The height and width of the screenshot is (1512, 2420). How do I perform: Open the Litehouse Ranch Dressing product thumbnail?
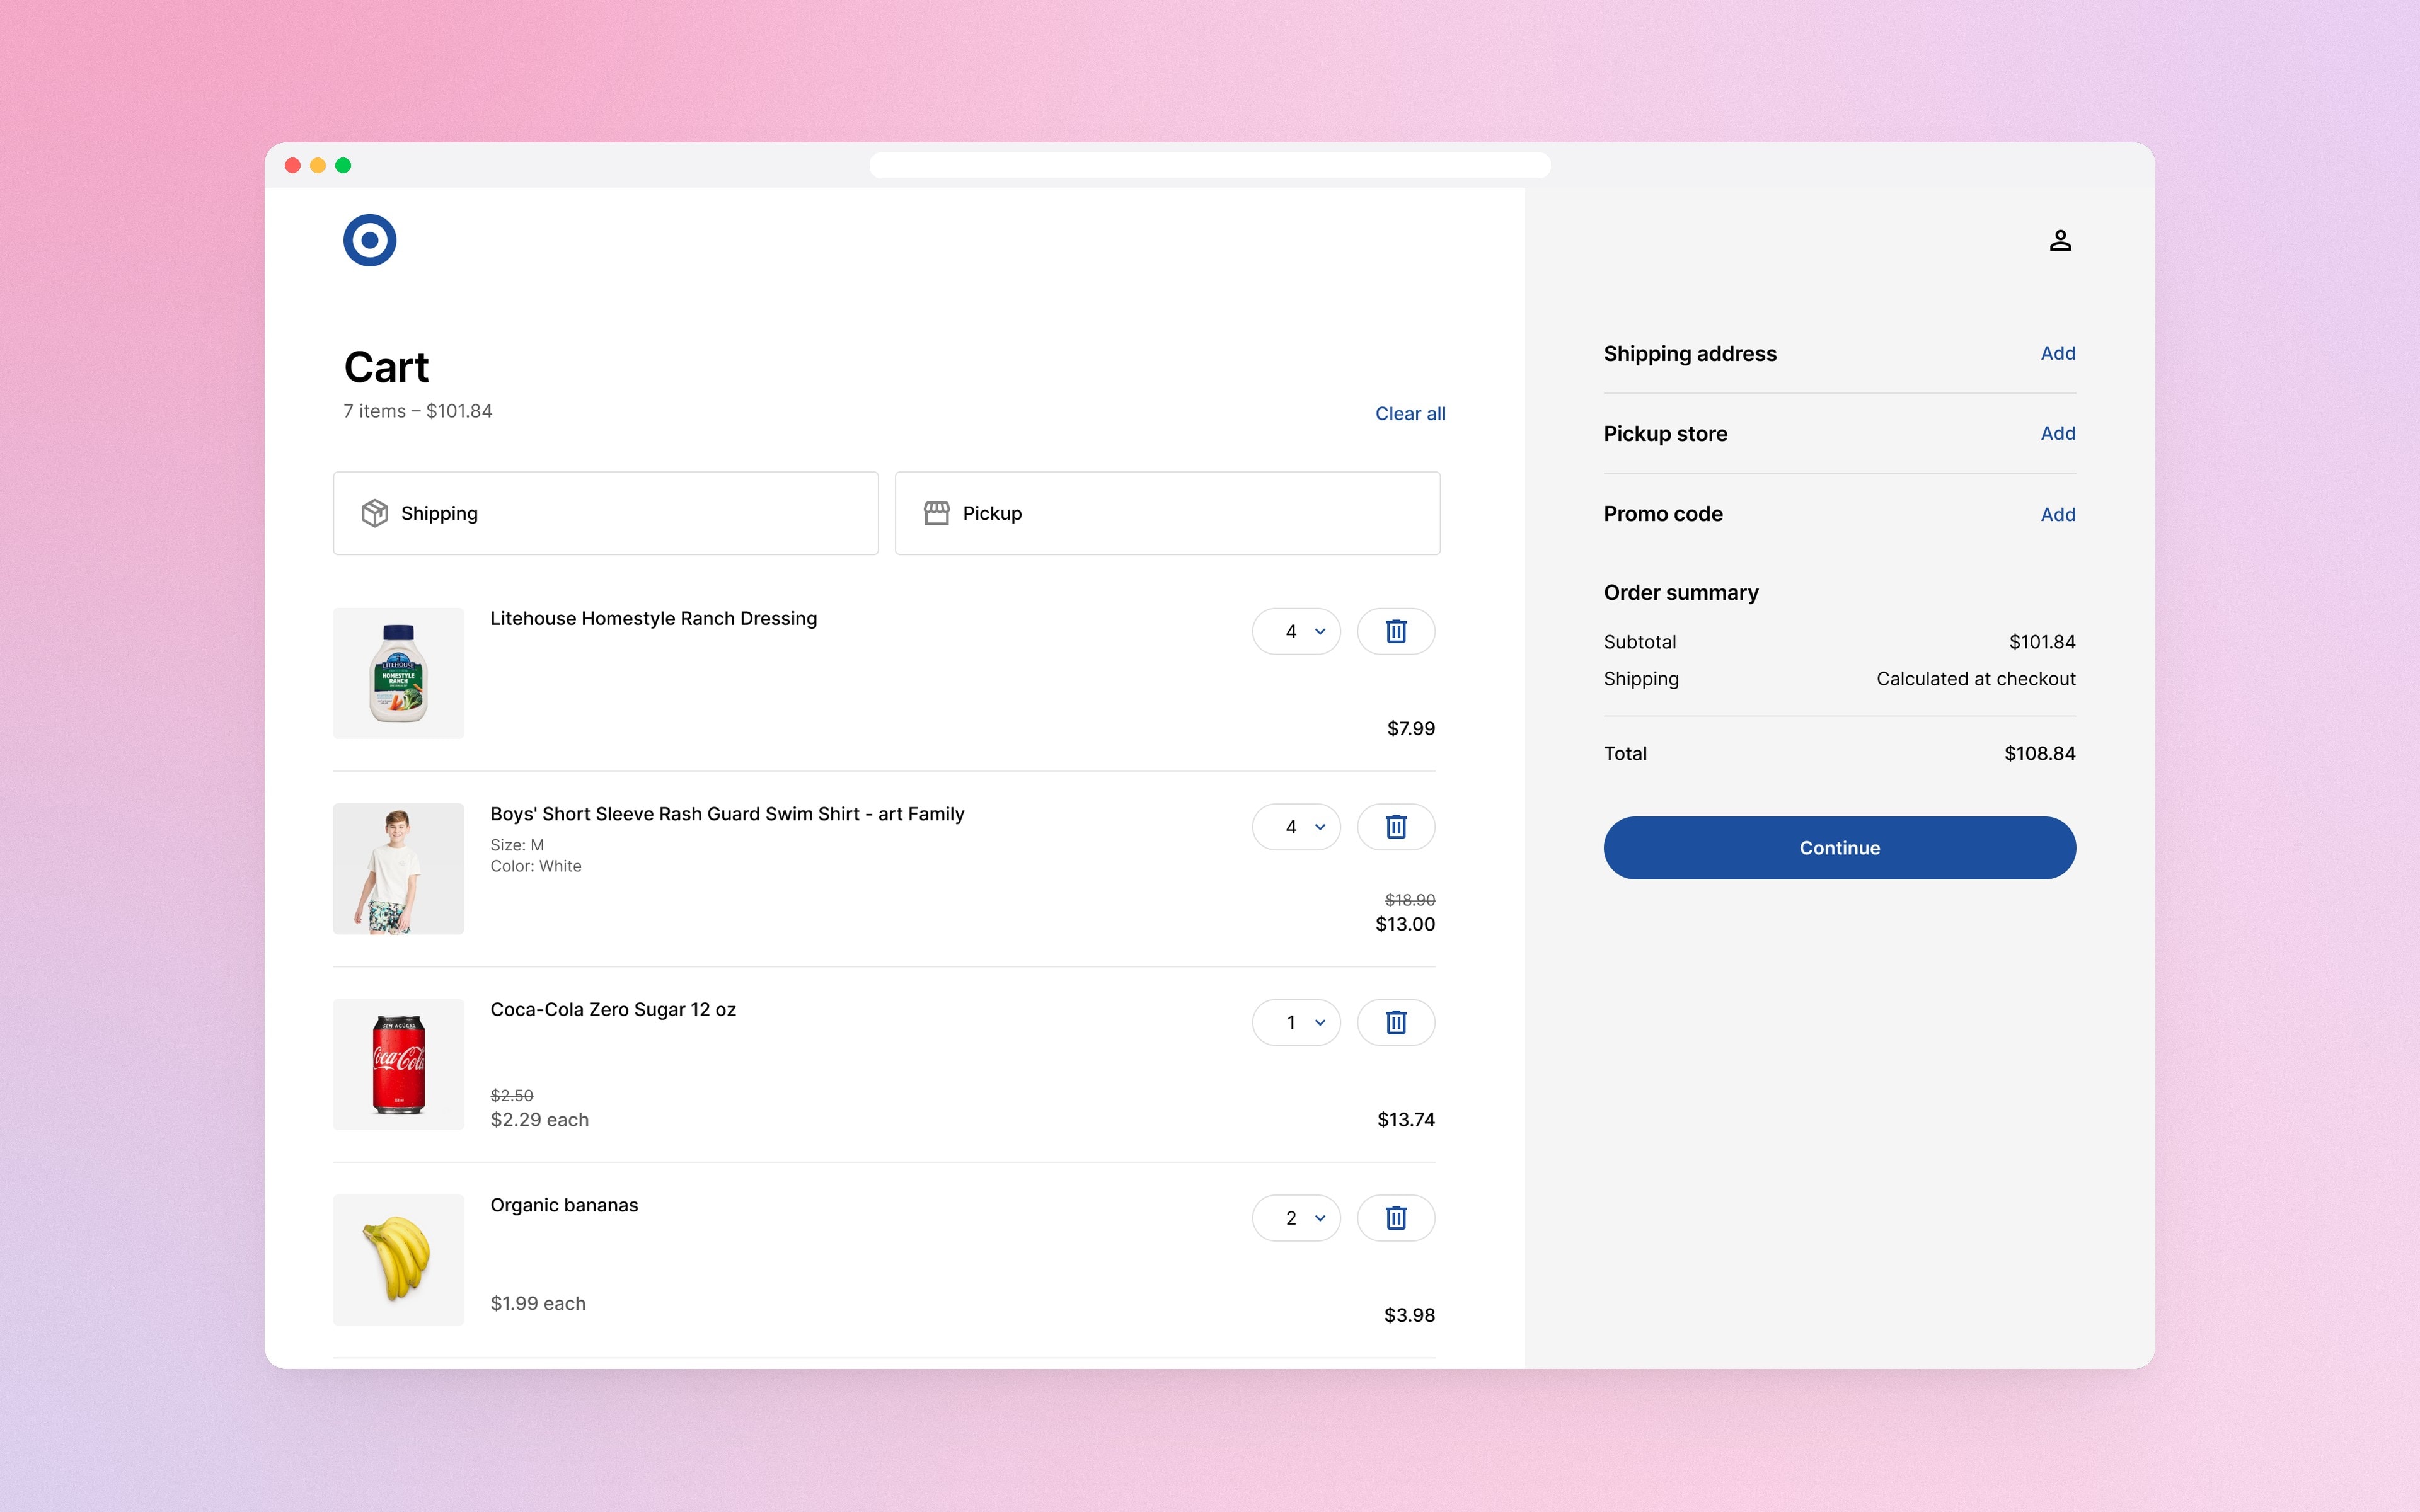tap(398, 673)
